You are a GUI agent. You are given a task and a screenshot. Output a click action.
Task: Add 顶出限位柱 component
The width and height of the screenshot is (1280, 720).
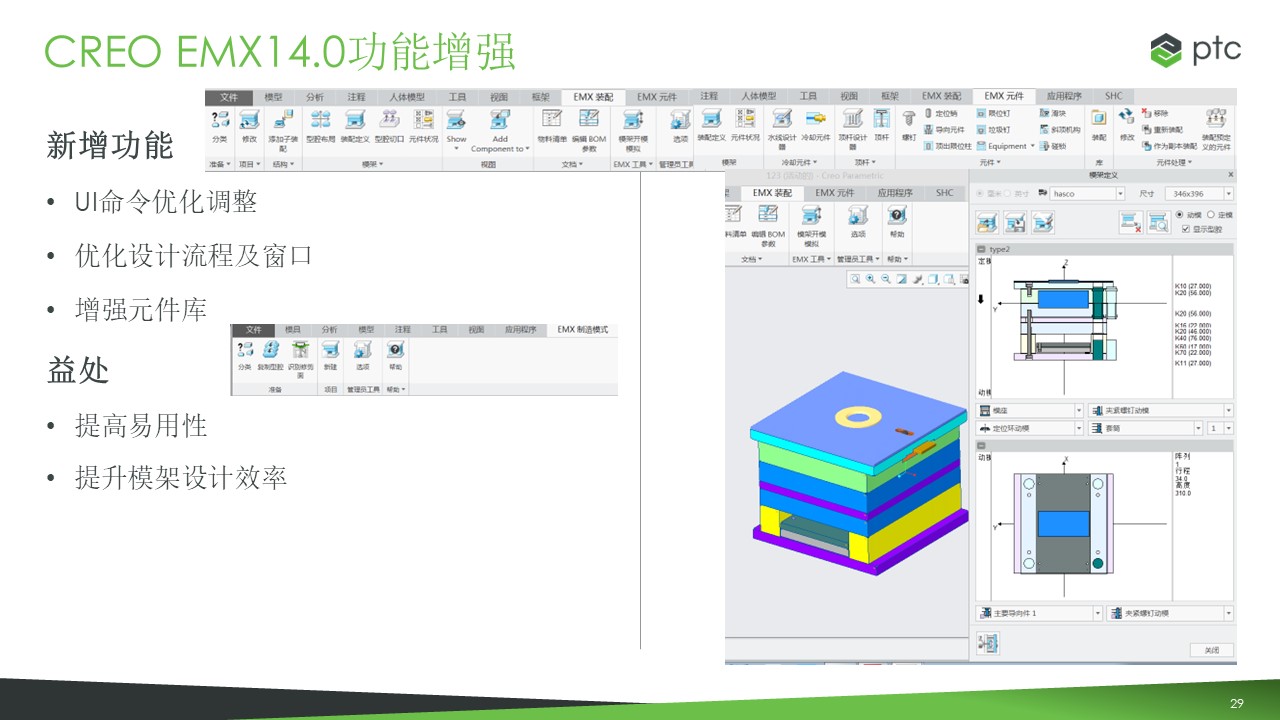click(947, 146)
